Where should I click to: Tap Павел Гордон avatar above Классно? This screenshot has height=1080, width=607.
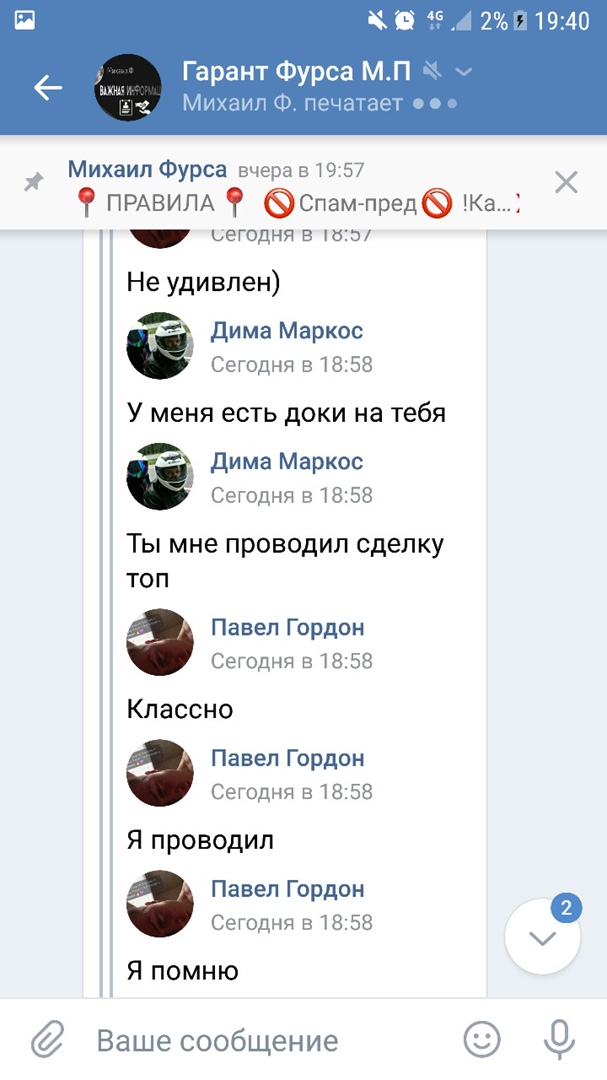[x=160, y=642]
